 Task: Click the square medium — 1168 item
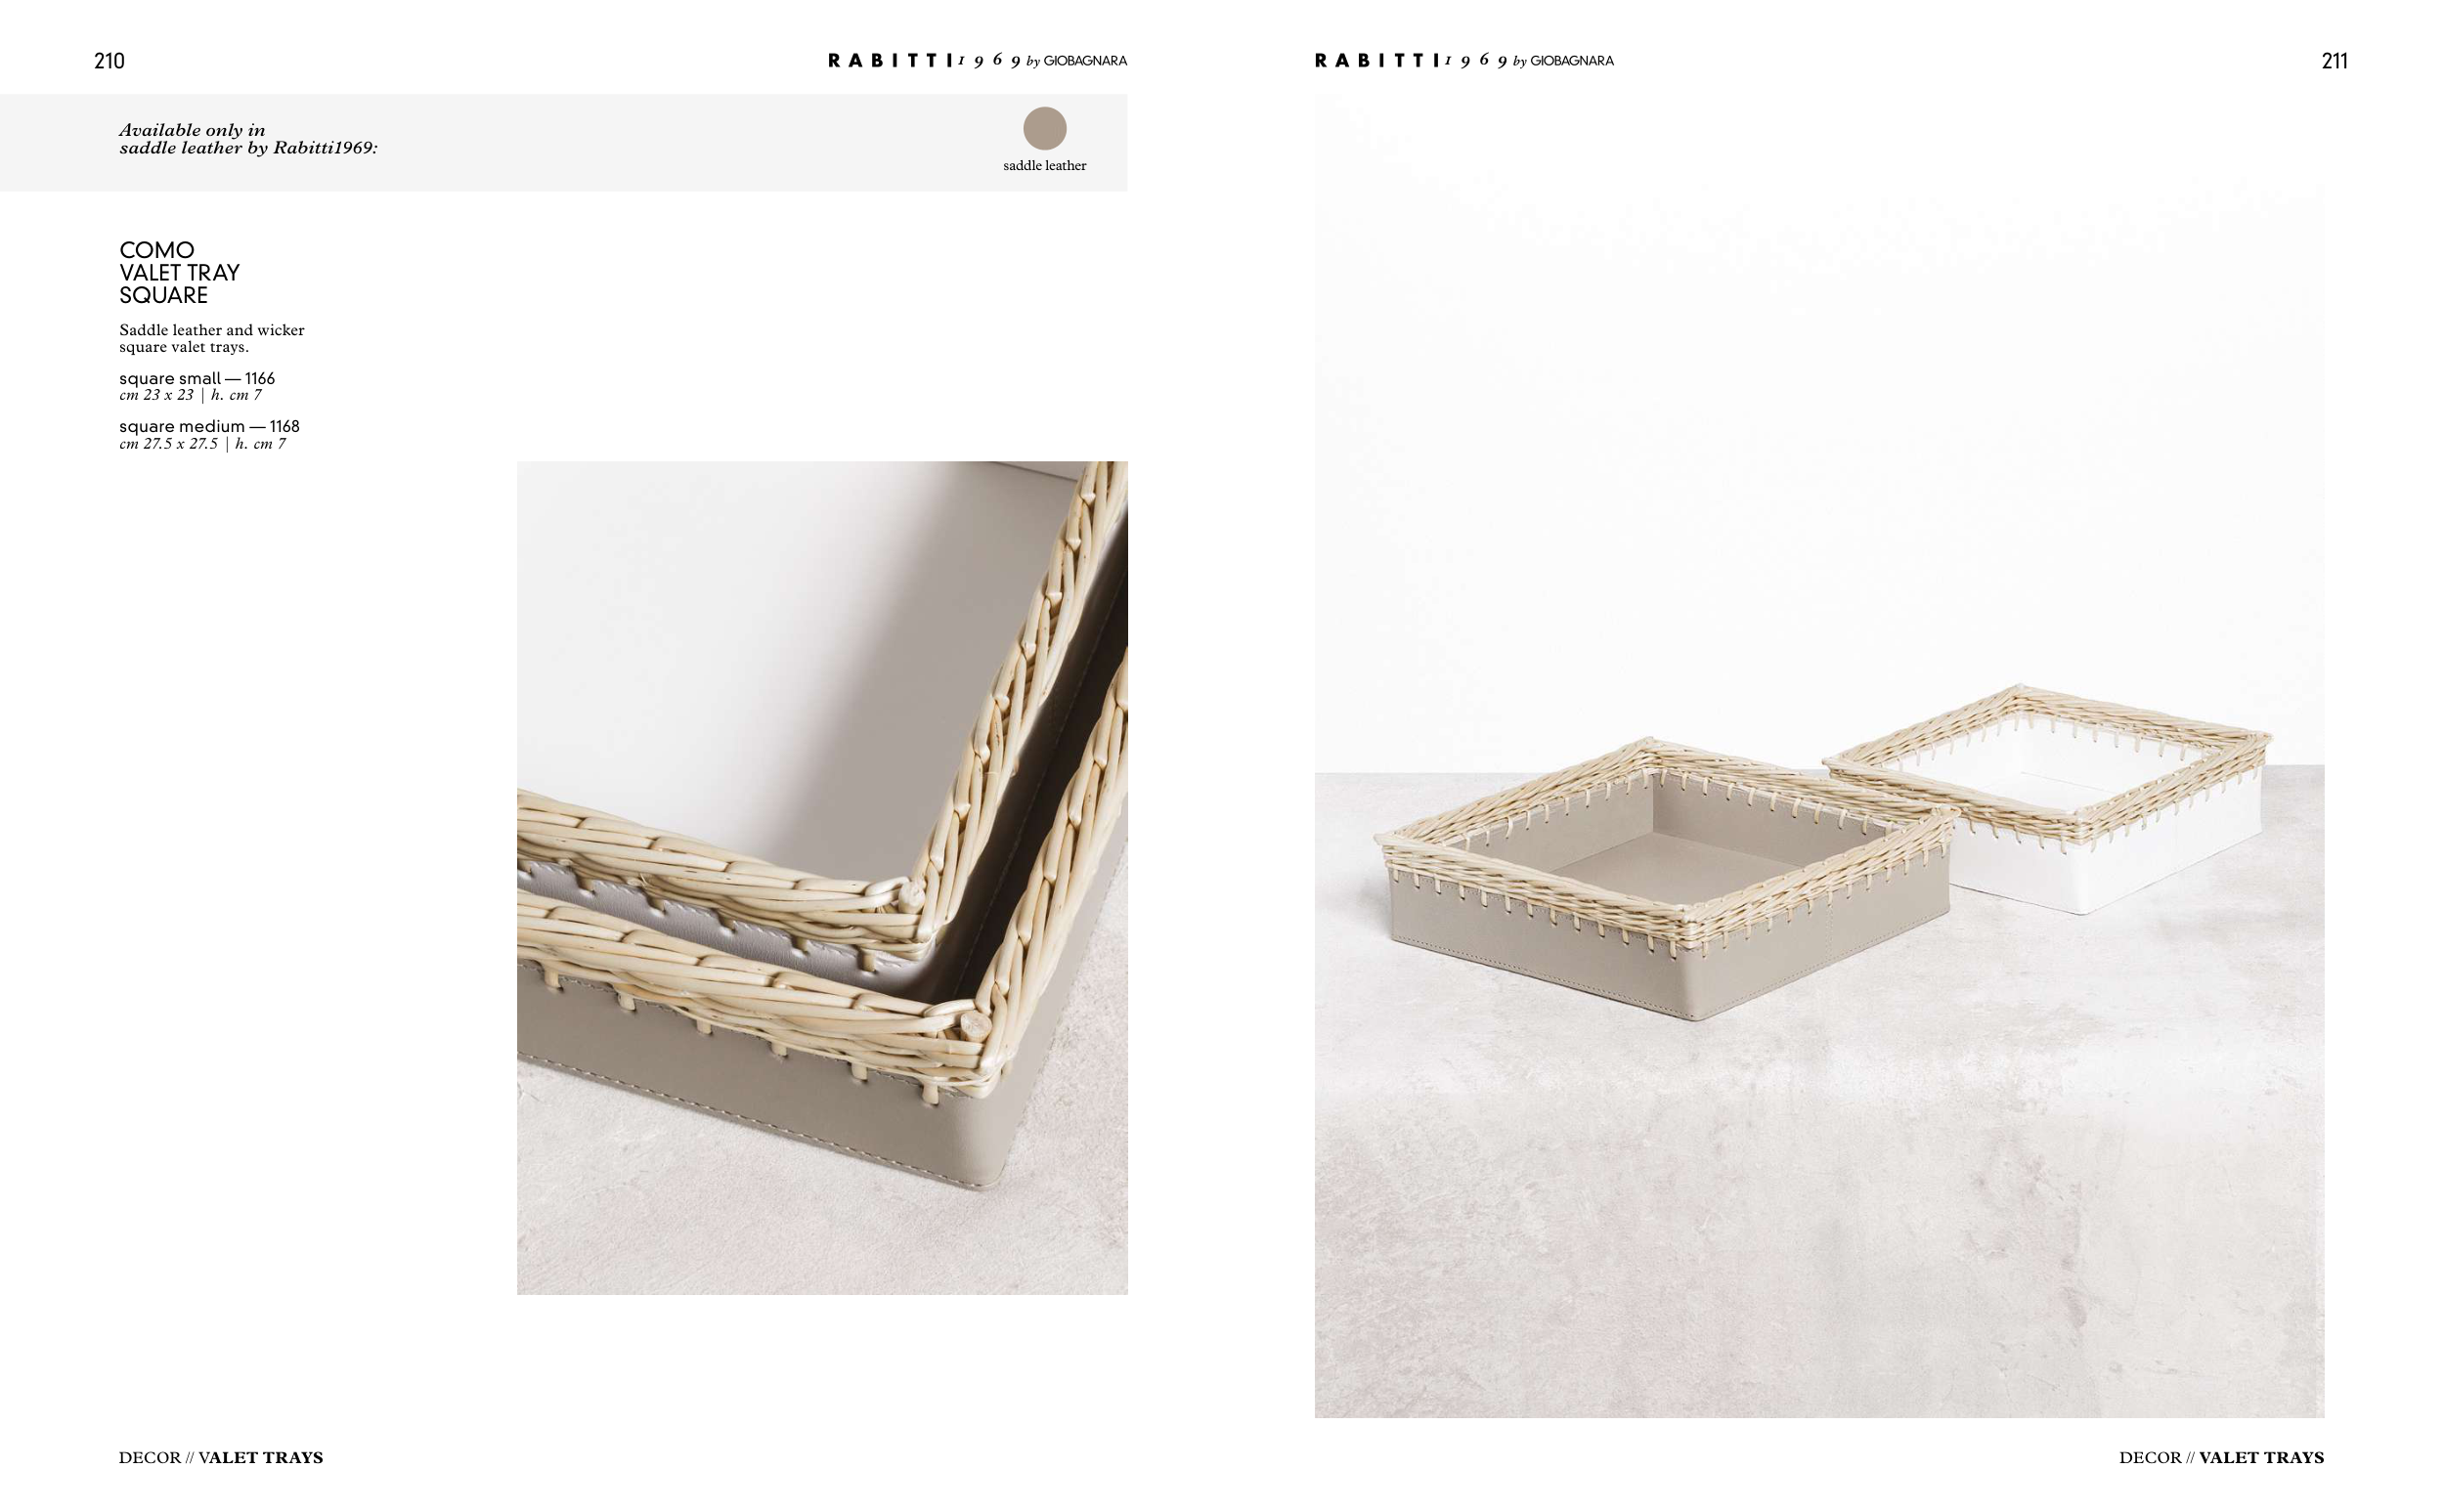tap(209, 426)
